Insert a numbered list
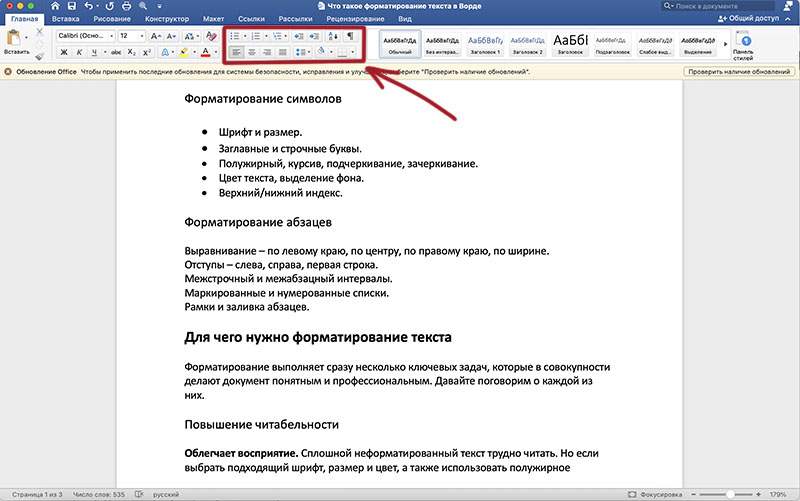The width and height of the screenshot is (800, 501). click(256, 36)
